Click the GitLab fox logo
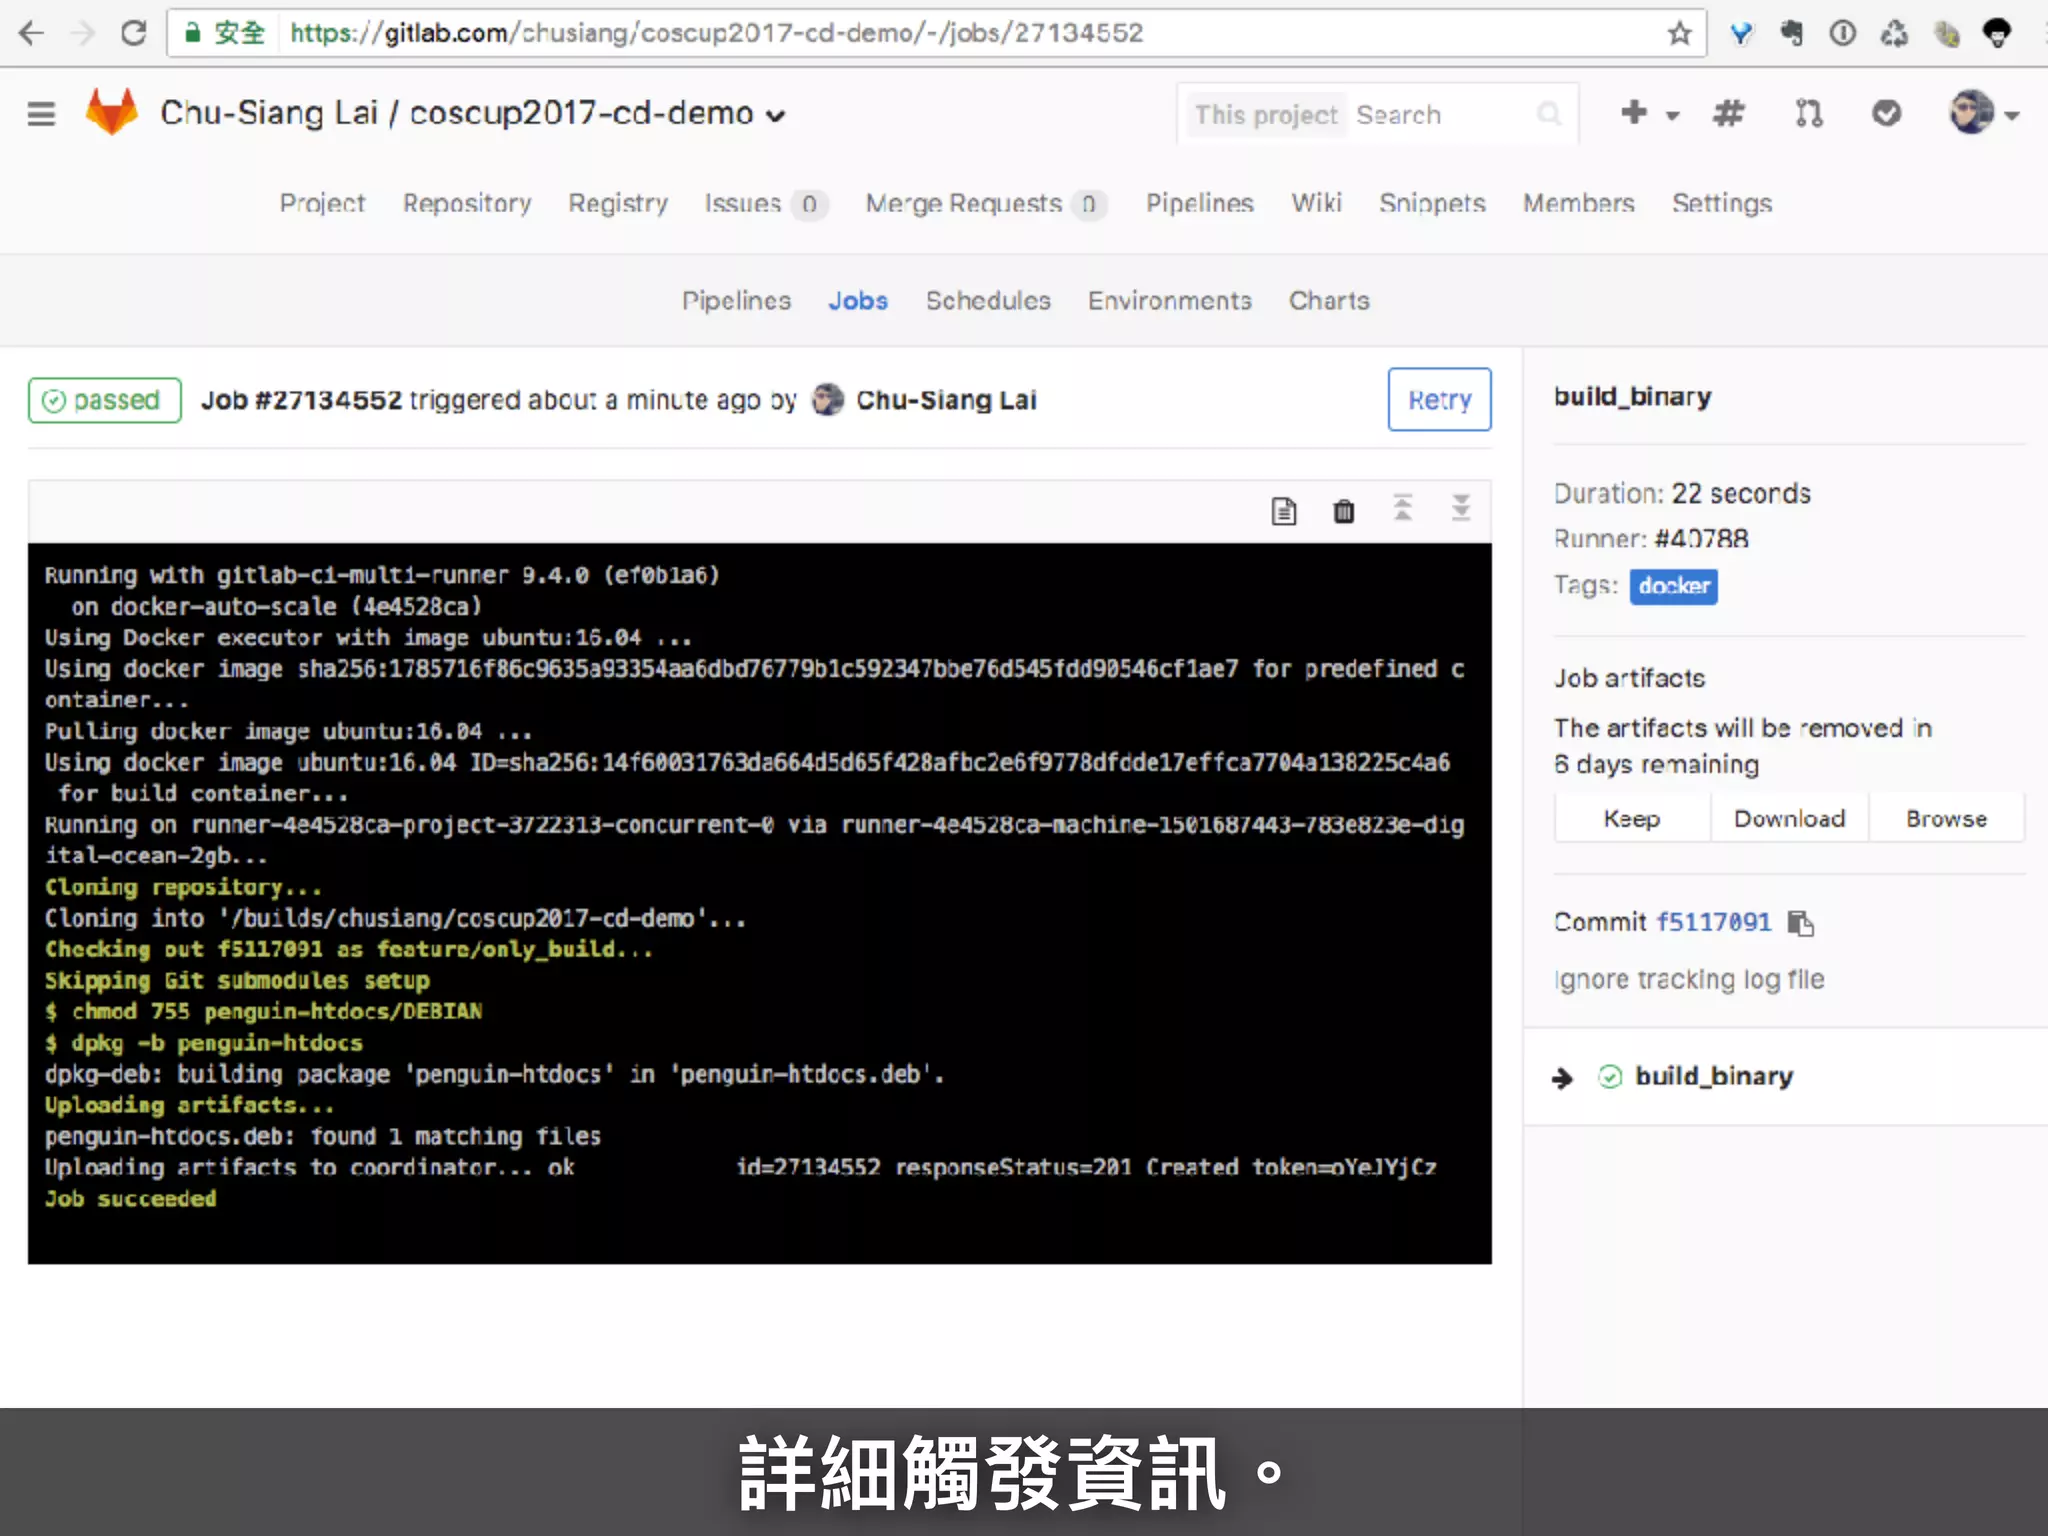The height and width of the screenshot is (1536, 2048). pos(111,112)
